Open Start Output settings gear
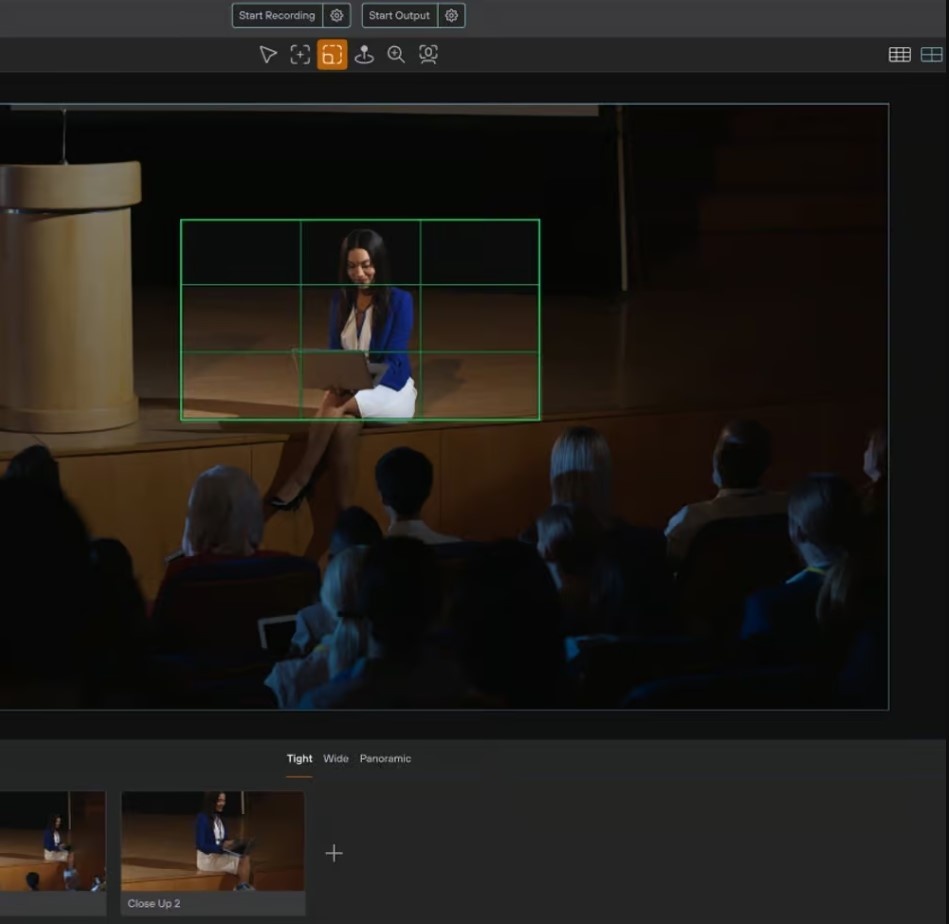The width and height of the screenshot is (949, 924). tap(452, 16)
